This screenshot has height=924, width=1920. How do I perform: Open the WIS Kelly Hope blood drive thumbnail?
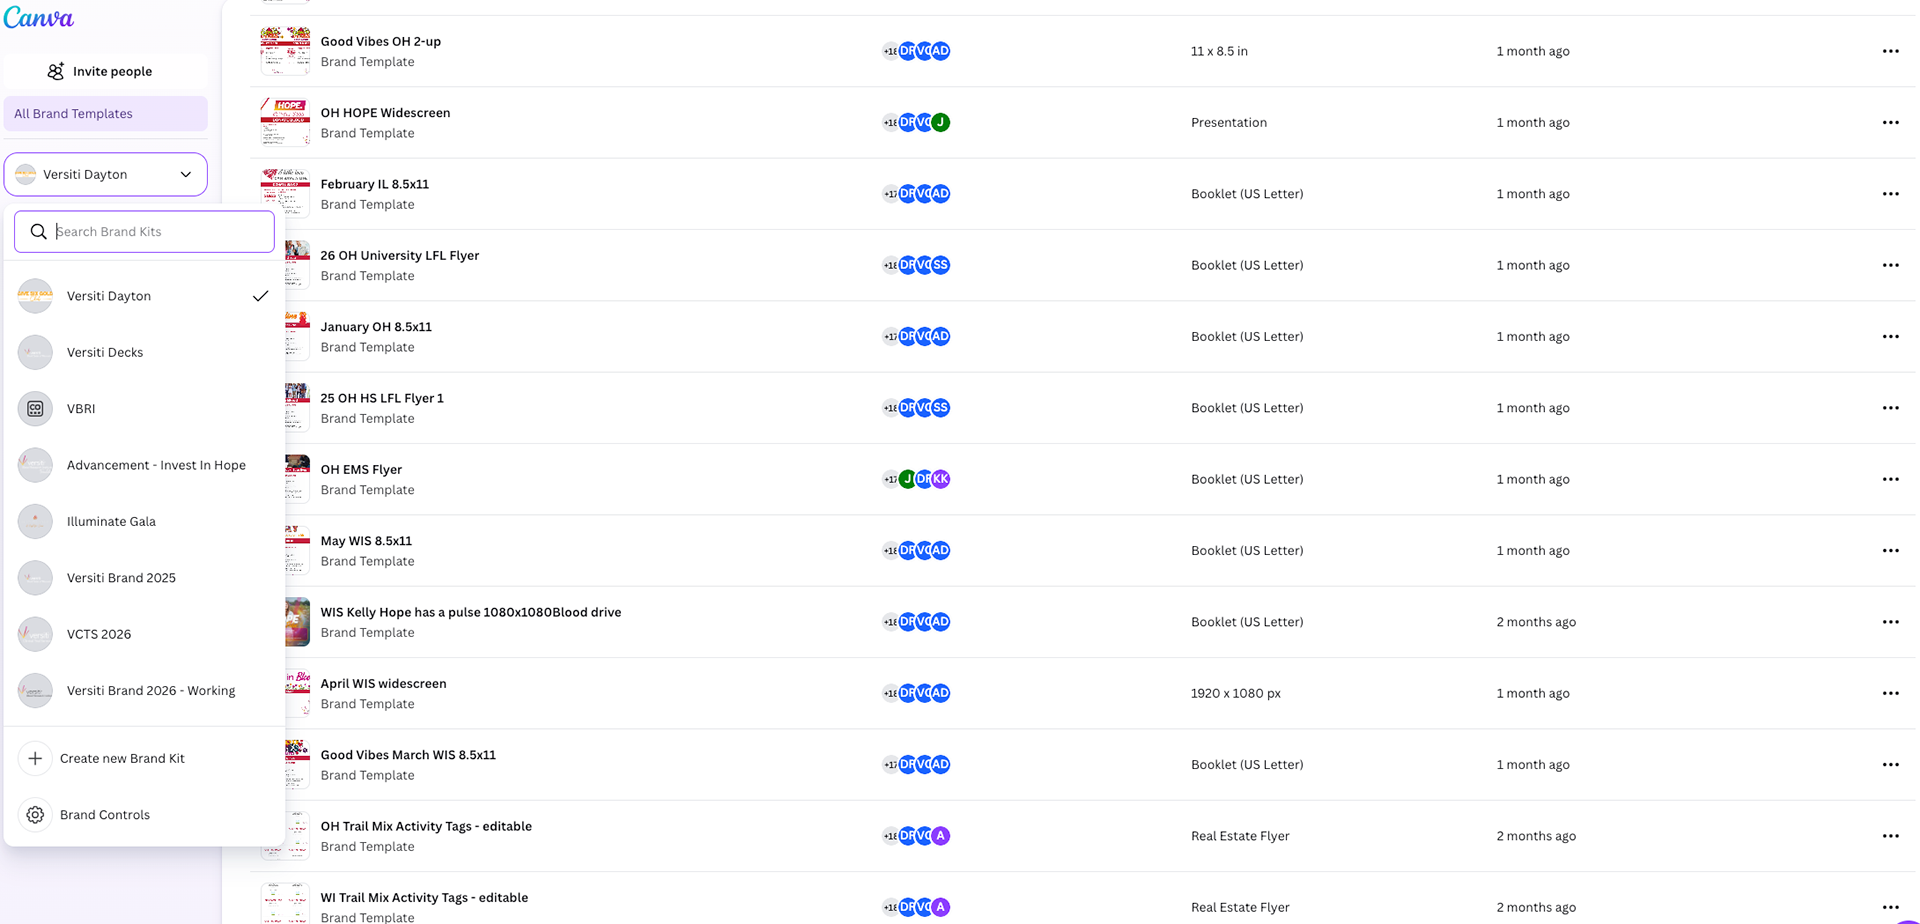[297, 622]
